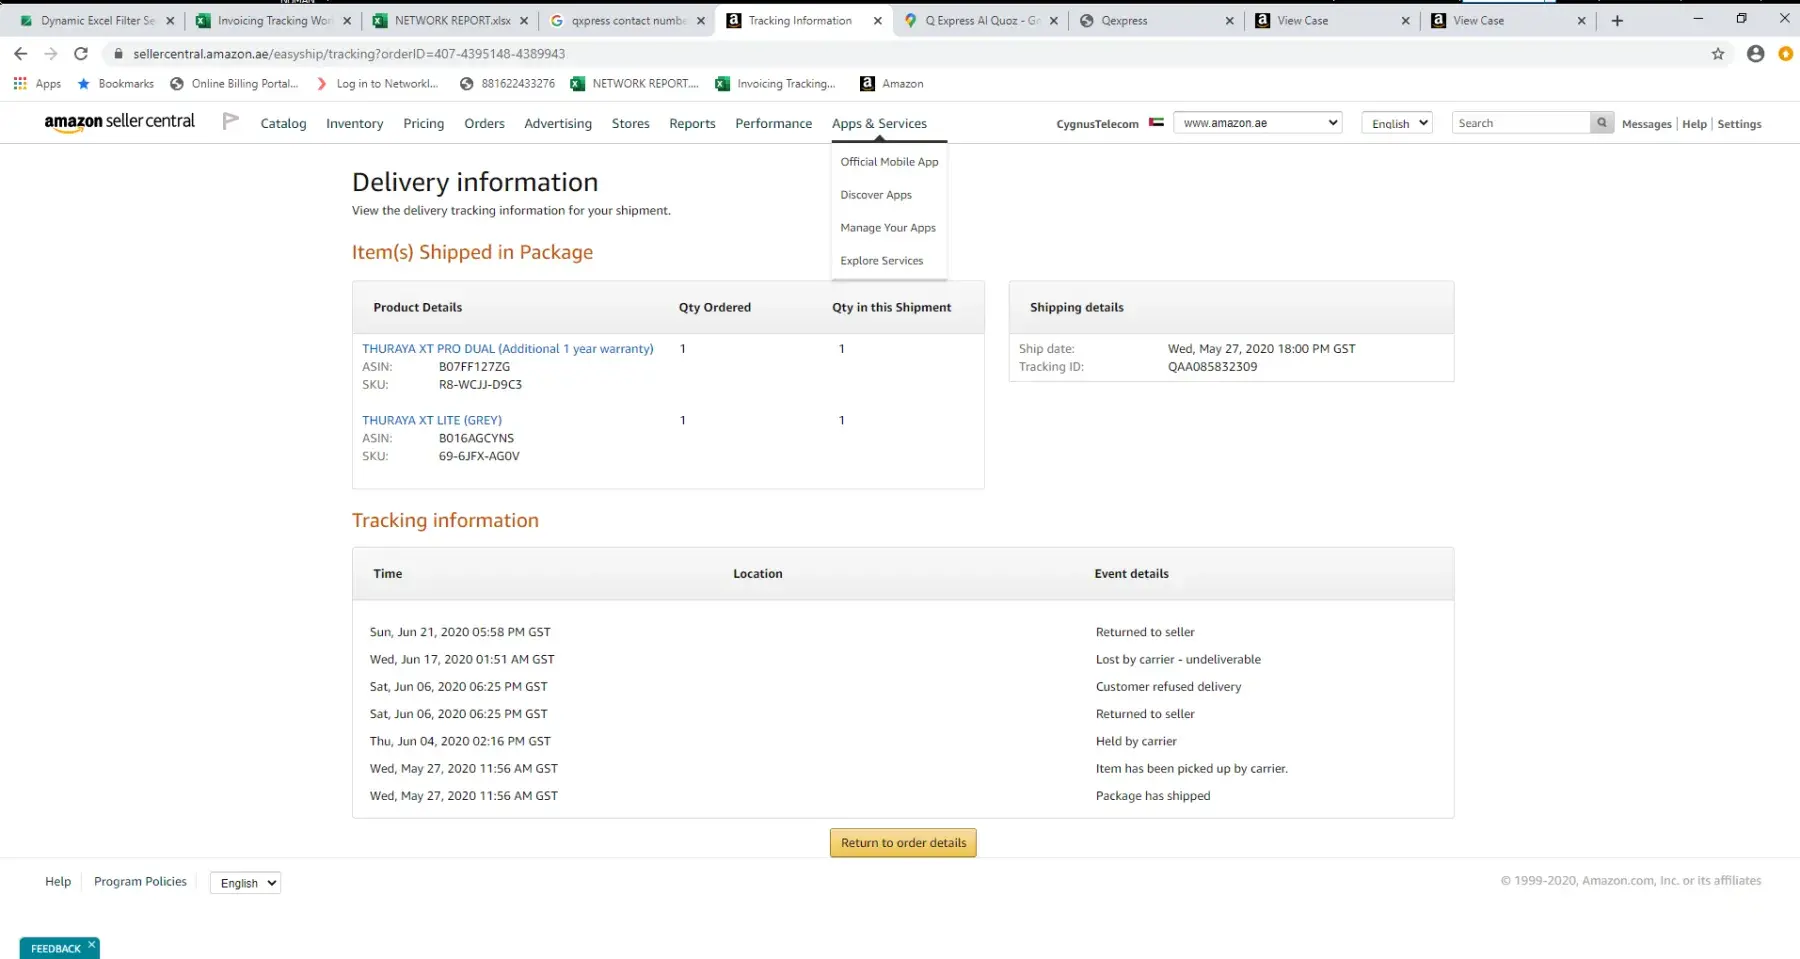Click the flag icon beside the logo
The height and width of the screenshot is (959, 1800).
230,121
